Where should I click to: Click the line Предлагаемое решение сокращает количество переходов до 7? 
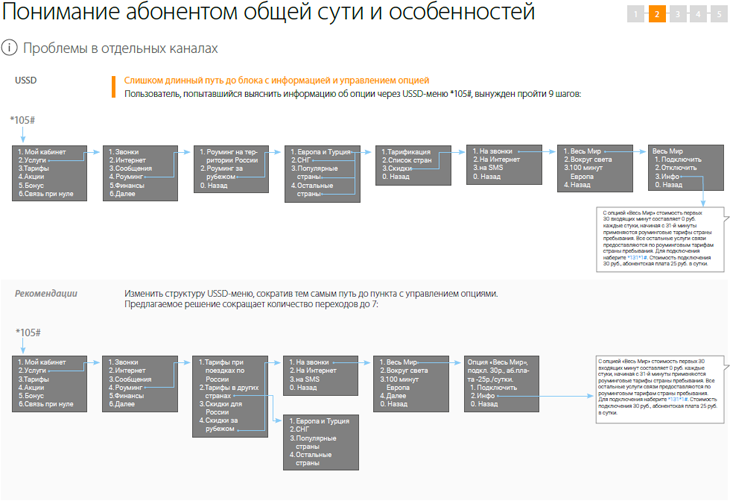click(x=251, y=304)
